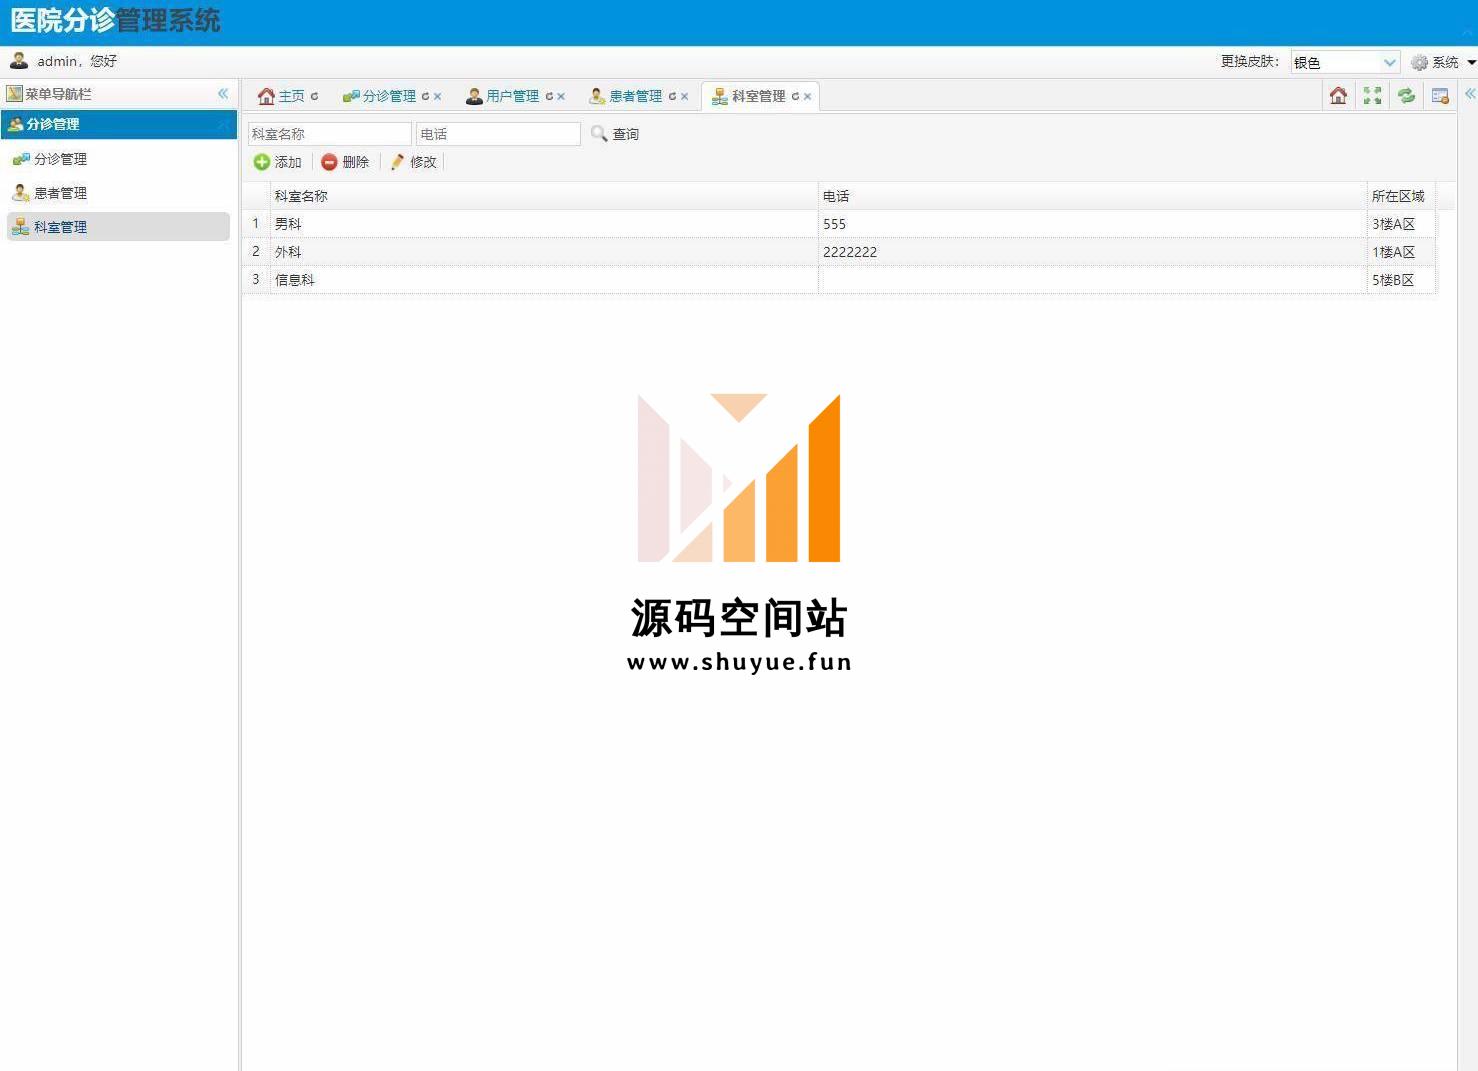Image resolution: width=1478 pixels, height=1071 pixels.
Task: Sort by the 电话 column header
Action: pos(1093,196)
